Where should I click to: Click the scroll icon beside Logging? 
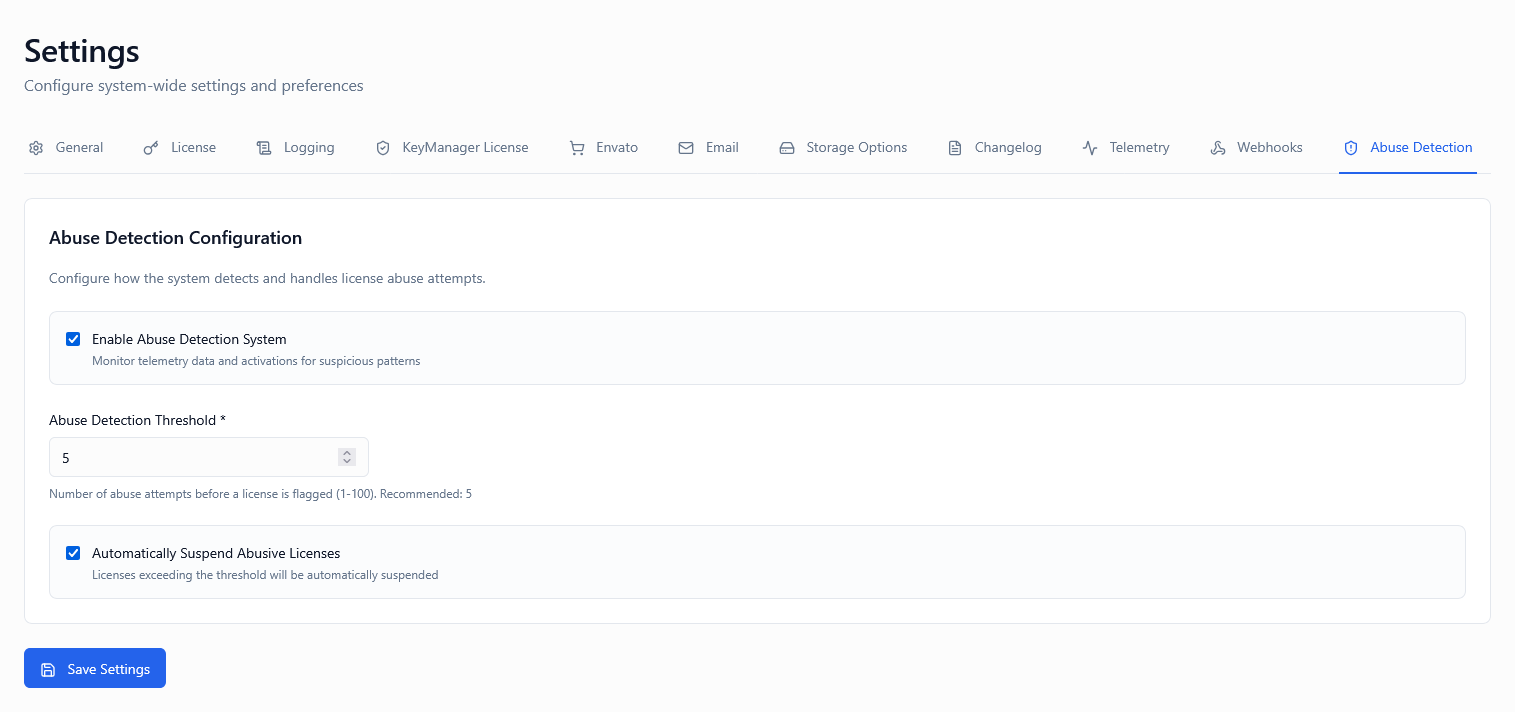pos(264,148)
